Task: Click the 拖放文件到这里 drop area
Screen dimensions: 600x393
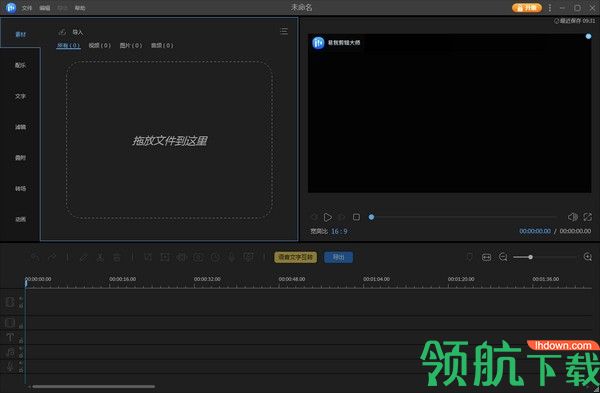Action: coord(170,140)
